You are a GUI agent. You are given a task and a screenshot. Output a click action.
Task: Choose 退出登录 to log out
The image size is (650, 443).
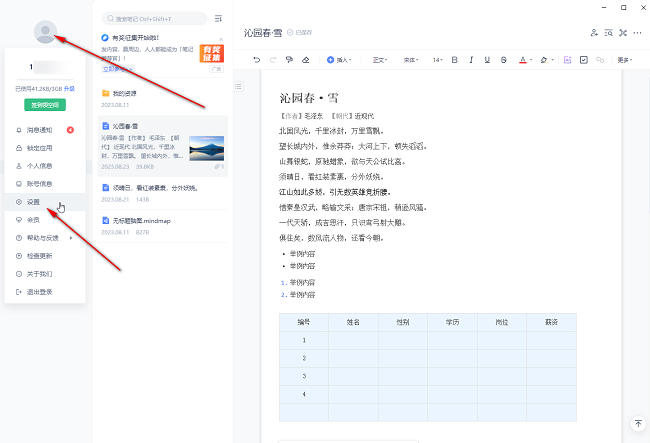(x=45, y=292)
